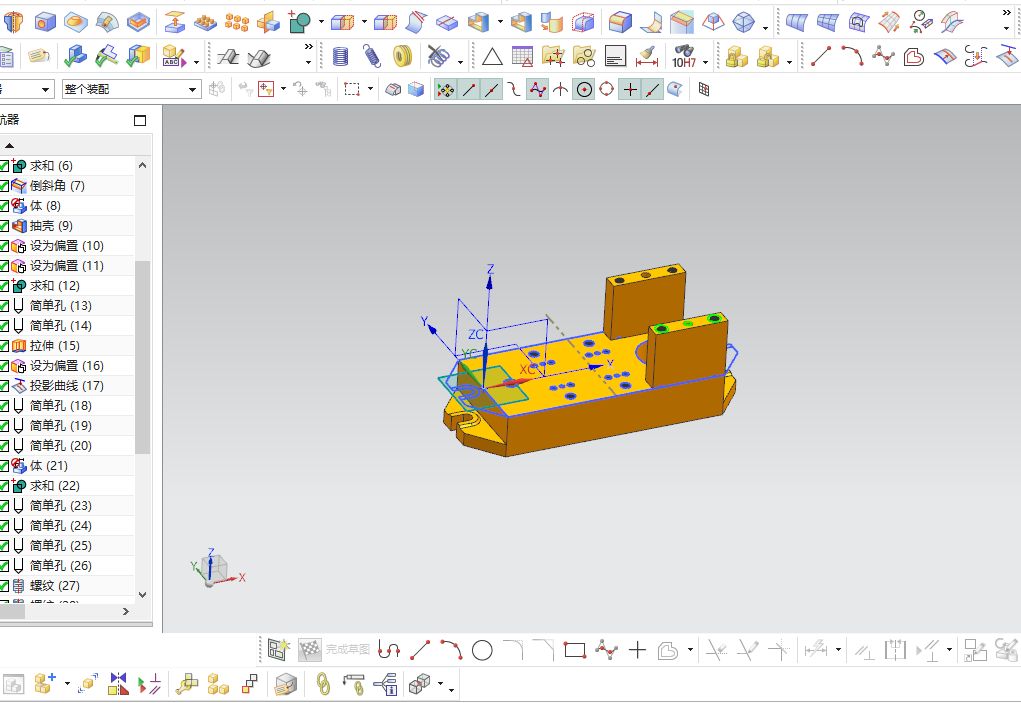The width and height of the screenshot is (1021, 703).
Task: Toggle checkbox for 体 (21) feature
Action: pos(4,466)
